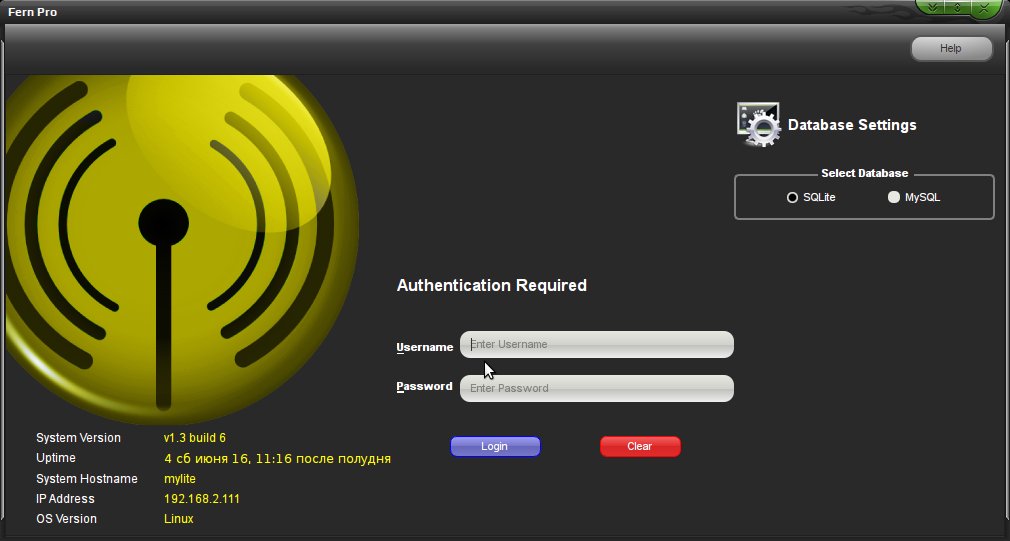Click the blue Login button
Viewport: 1010px width, 541px height.
click(x=495, y=446)
